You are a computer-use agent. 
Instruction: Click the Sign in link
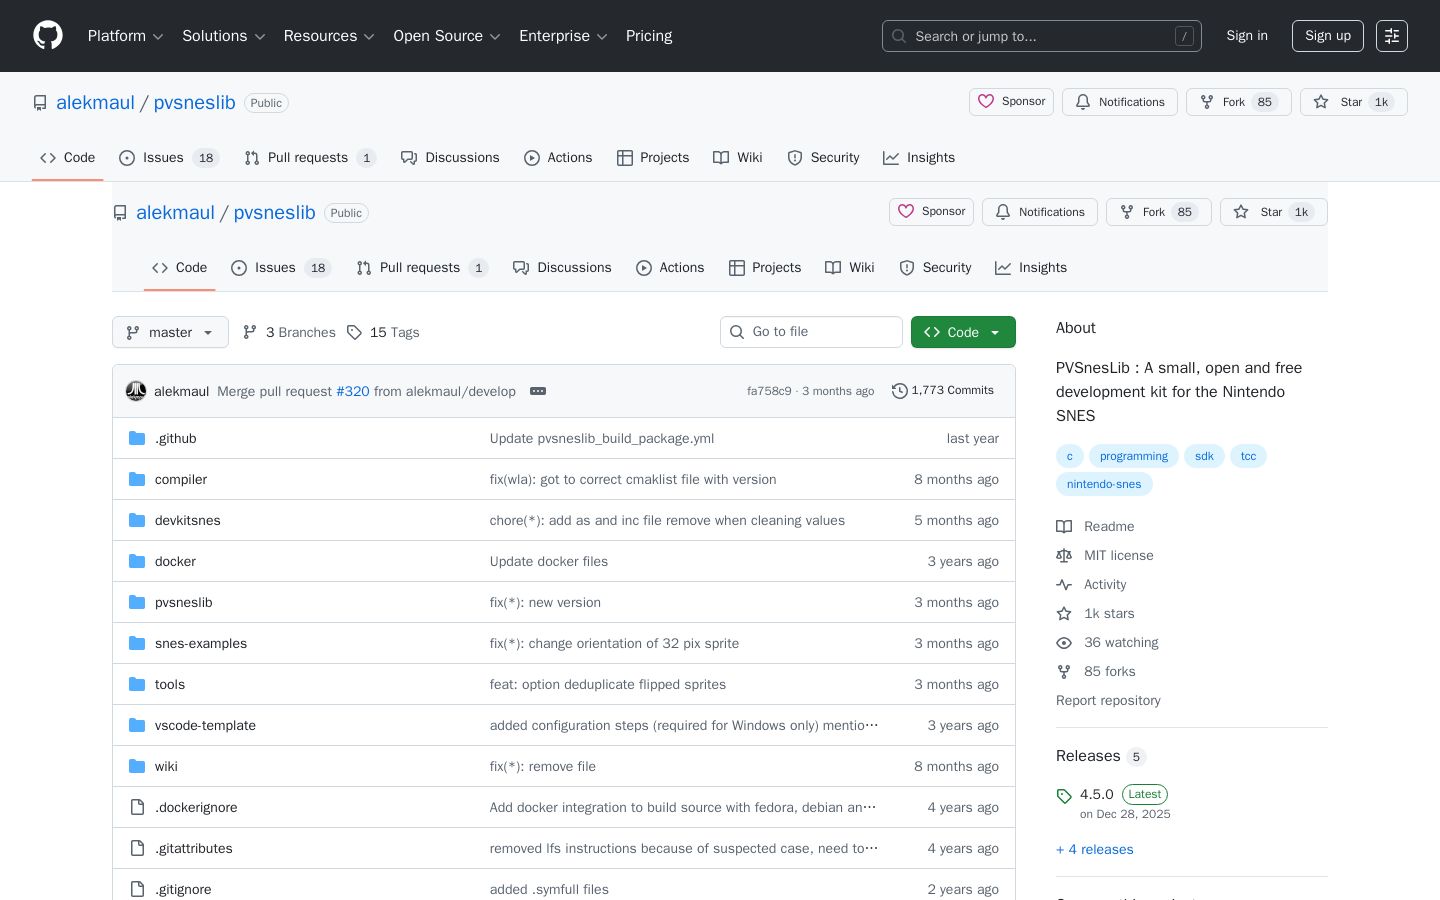point(1247,36)
